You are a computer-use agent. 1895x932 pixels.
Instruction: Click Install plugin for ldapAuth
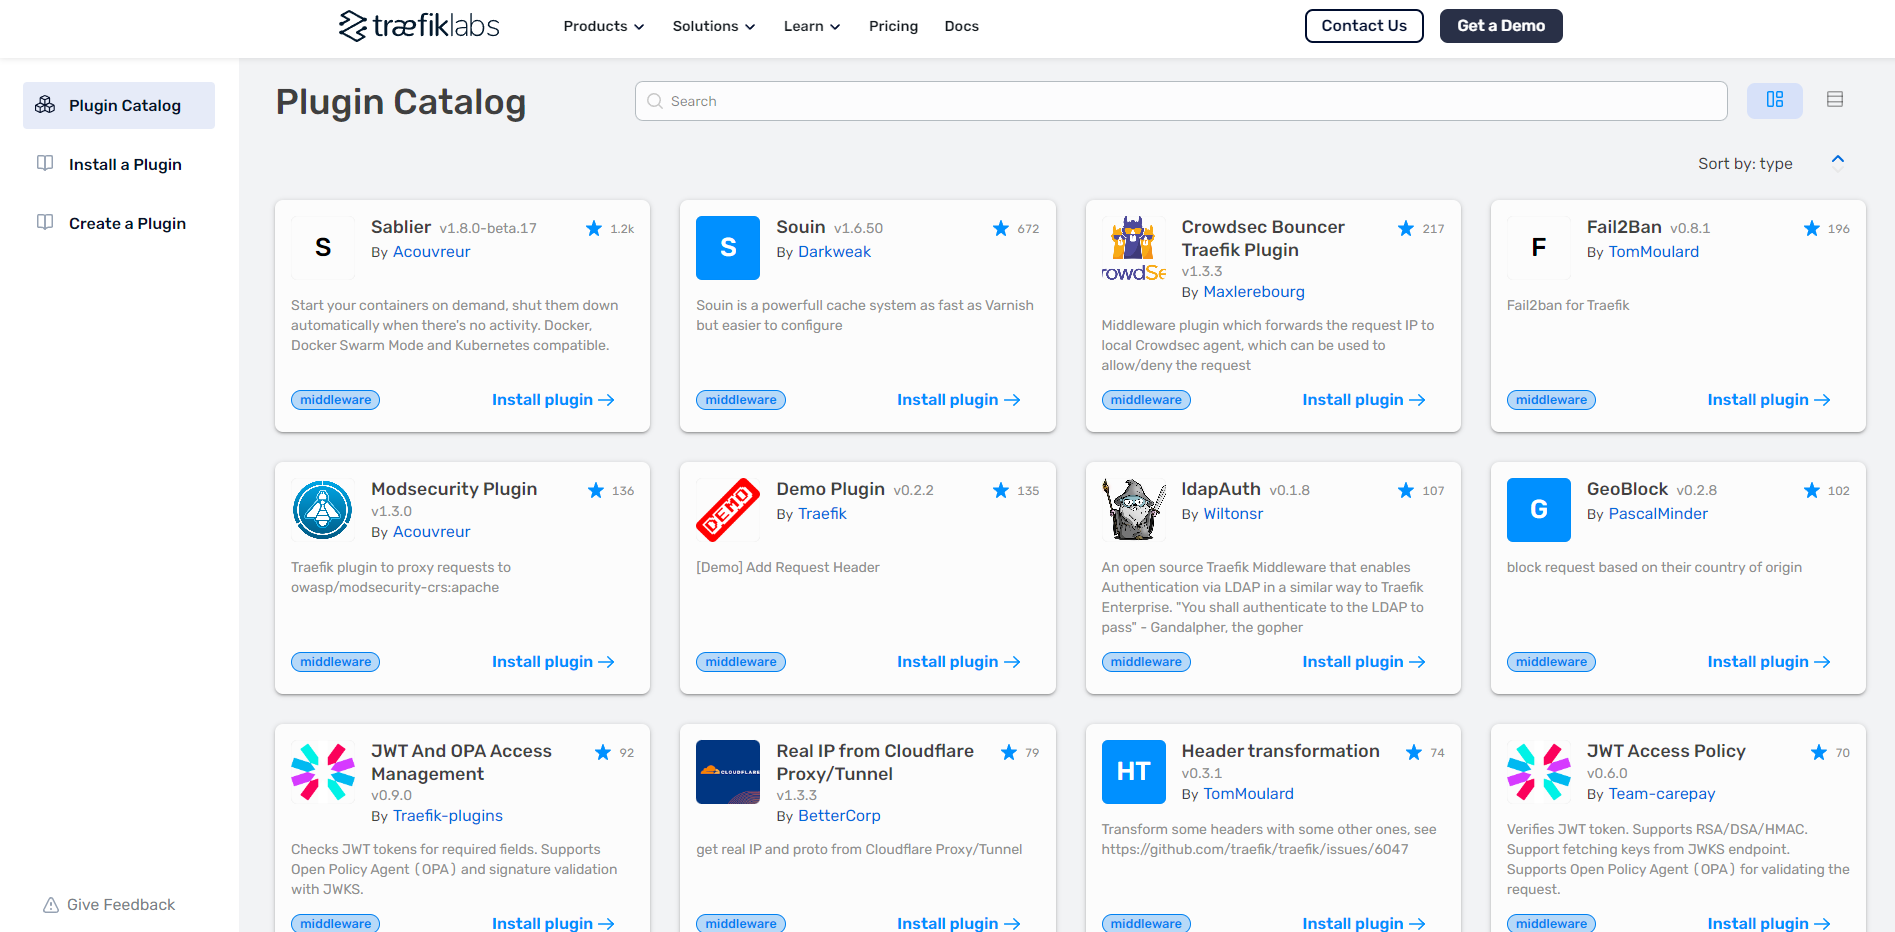(1364, 662)
